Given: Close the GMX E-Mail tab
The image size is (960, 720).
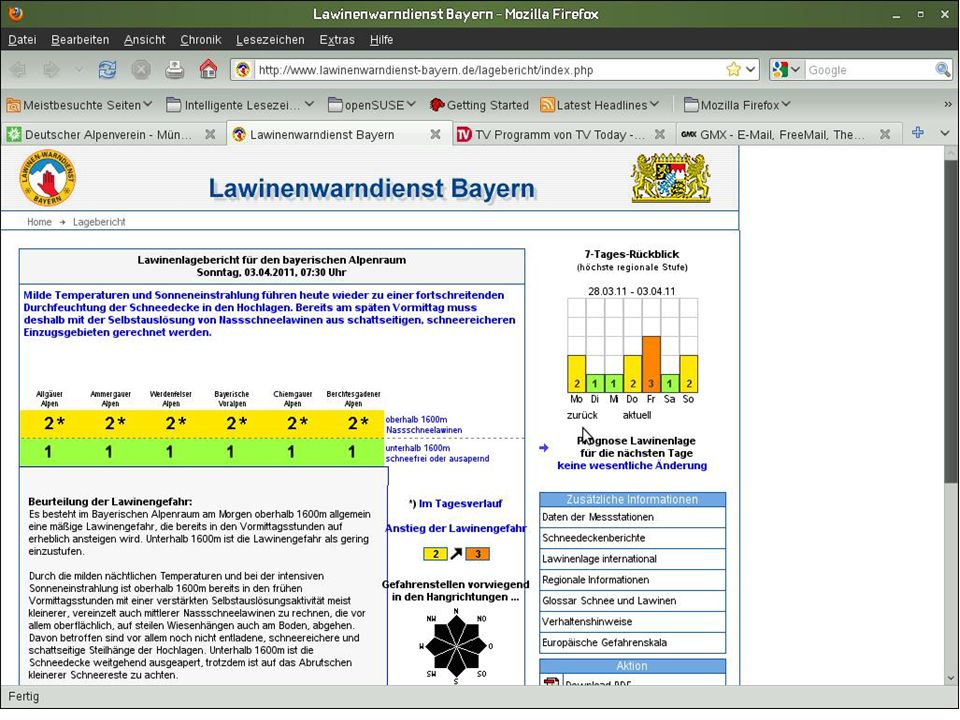Looking at the screenshot, I should [x=885, y=134].
